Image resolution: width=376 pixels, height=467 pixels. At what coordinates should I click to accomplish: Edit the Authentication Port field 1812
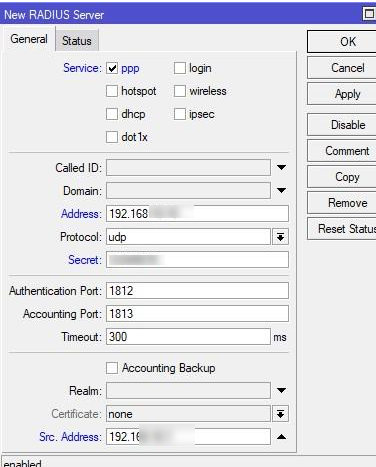(x=197, y=291)
